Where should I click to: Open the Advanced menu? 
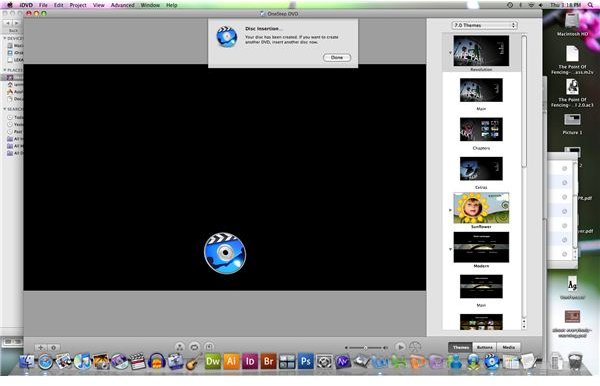click(x=122, y=5)
